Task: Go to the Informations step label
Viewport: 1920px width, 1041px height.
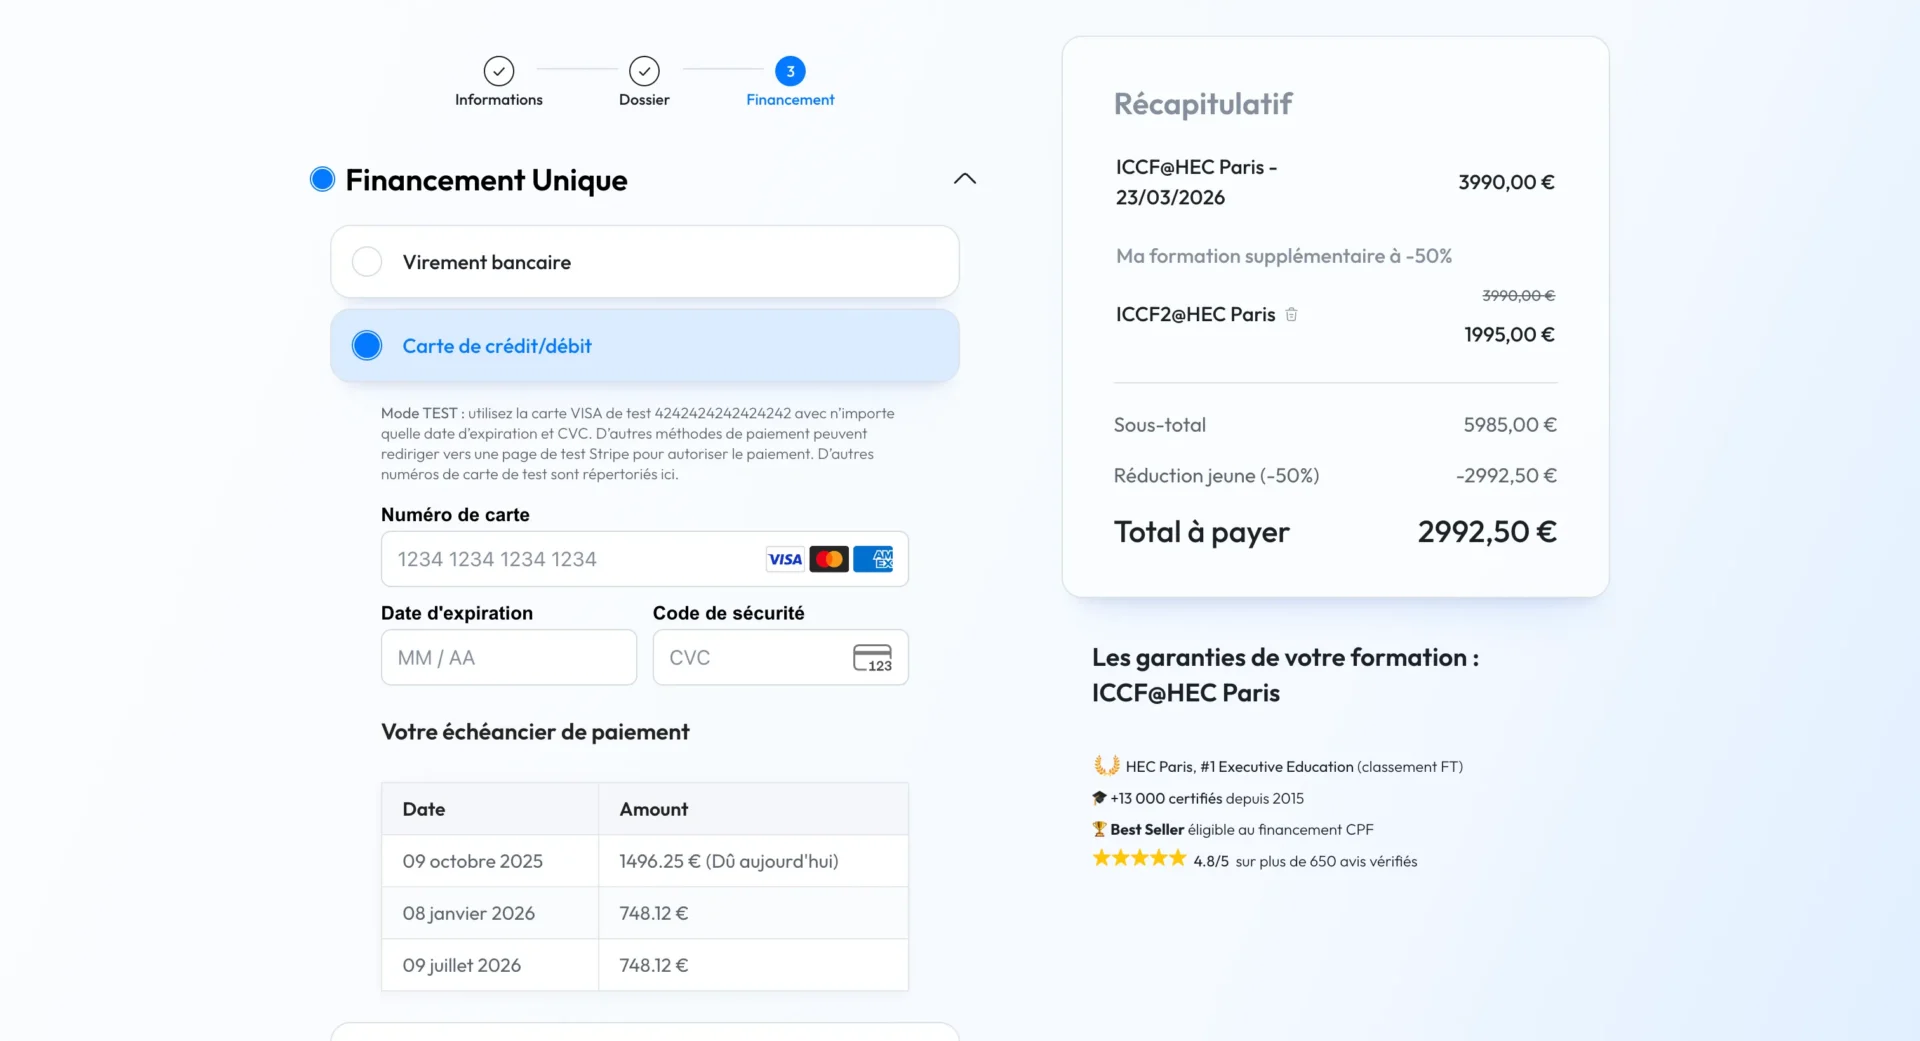Action: click(x=498, y=100)
